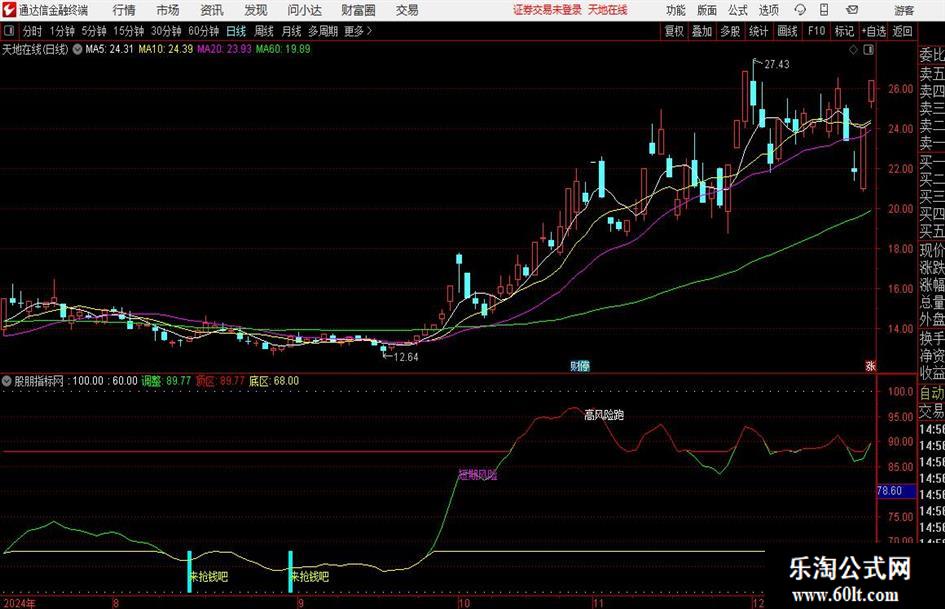Expand the 股朋指标网 indicator round arrow
The image size is (945, 609).
tap(7, 381)
